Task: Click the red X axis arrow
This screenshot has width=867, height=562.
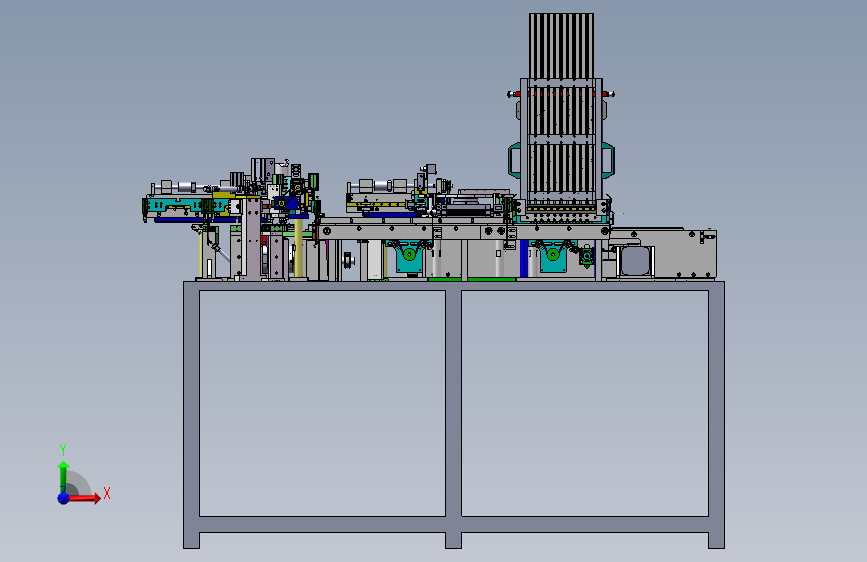Action: click(85, 498)
